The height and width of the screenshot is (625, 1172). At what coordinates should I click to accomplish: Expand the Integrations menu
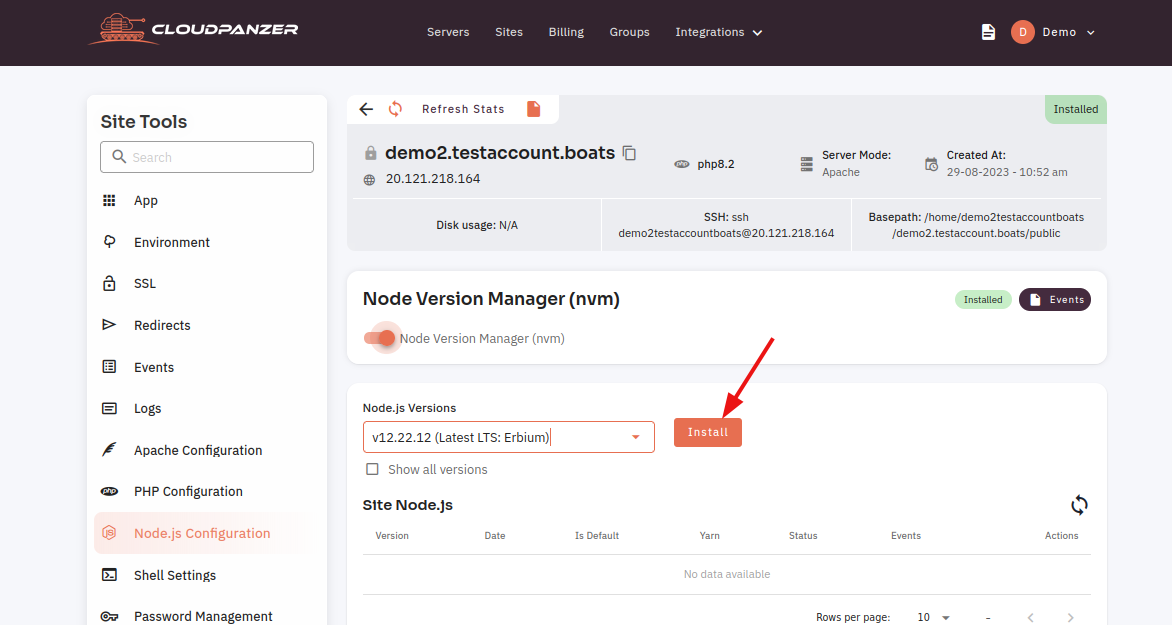pos(718,32)
